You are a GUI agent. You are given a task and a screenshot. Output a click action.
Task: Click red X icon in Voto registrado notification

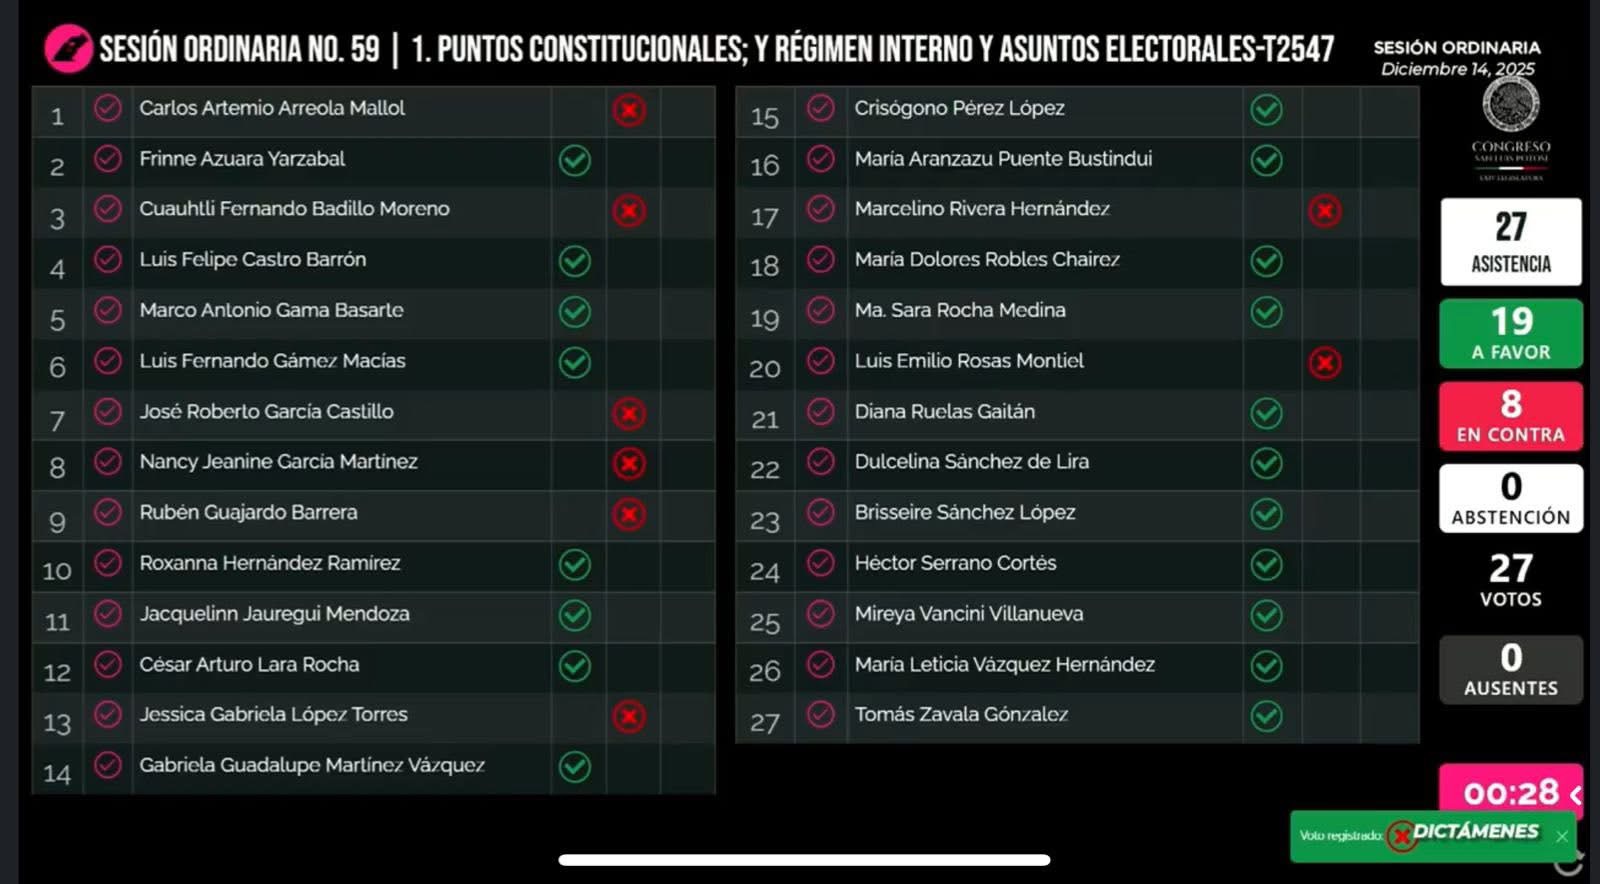pos(1402,835)
